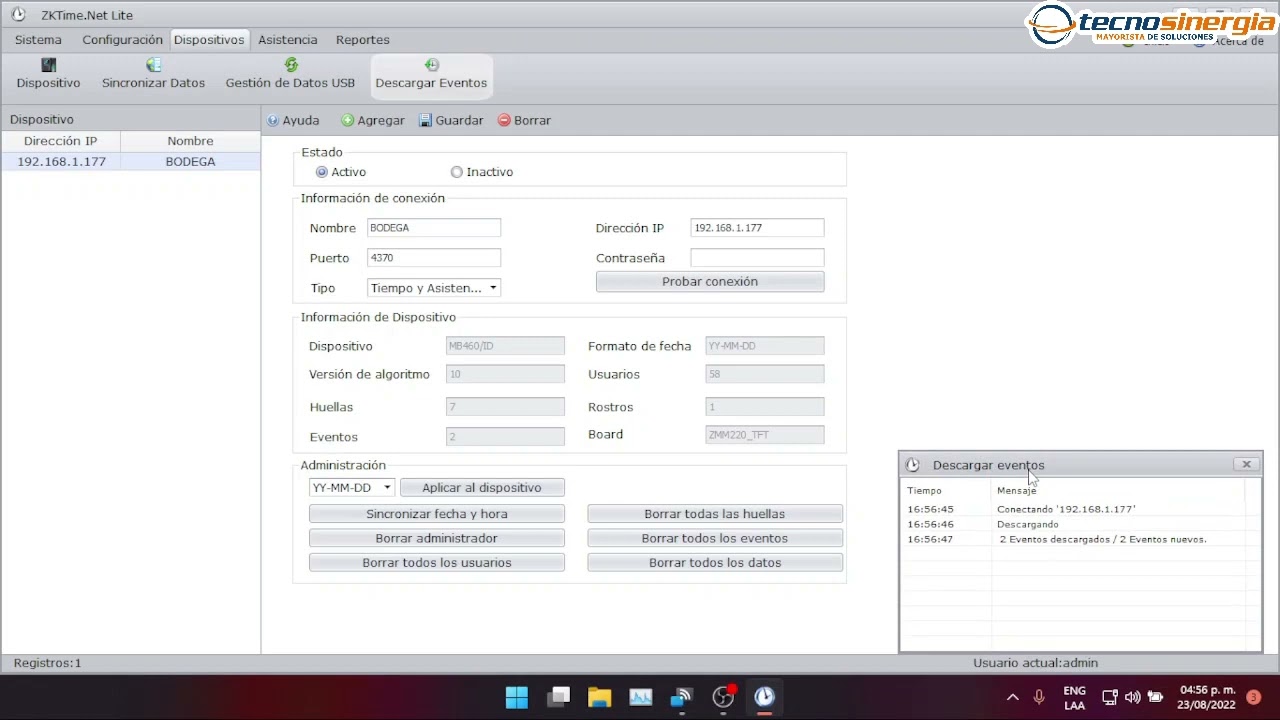Click the Dirección IP column header
This screenshot has width=1280, height=720.
61,141
